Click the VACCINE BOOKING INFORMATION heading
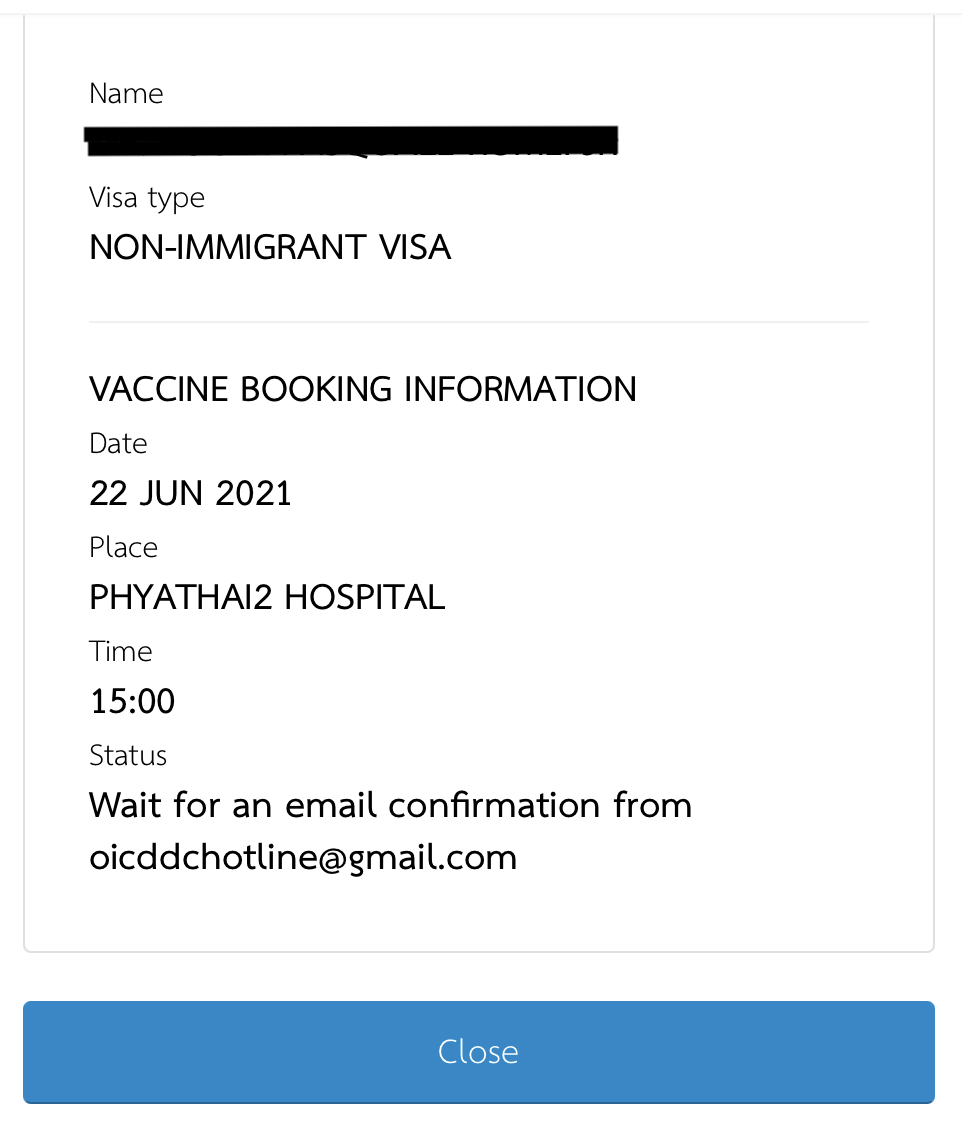Image resolution: width=962 pixels, height=1134 pixels. (362, 390)
